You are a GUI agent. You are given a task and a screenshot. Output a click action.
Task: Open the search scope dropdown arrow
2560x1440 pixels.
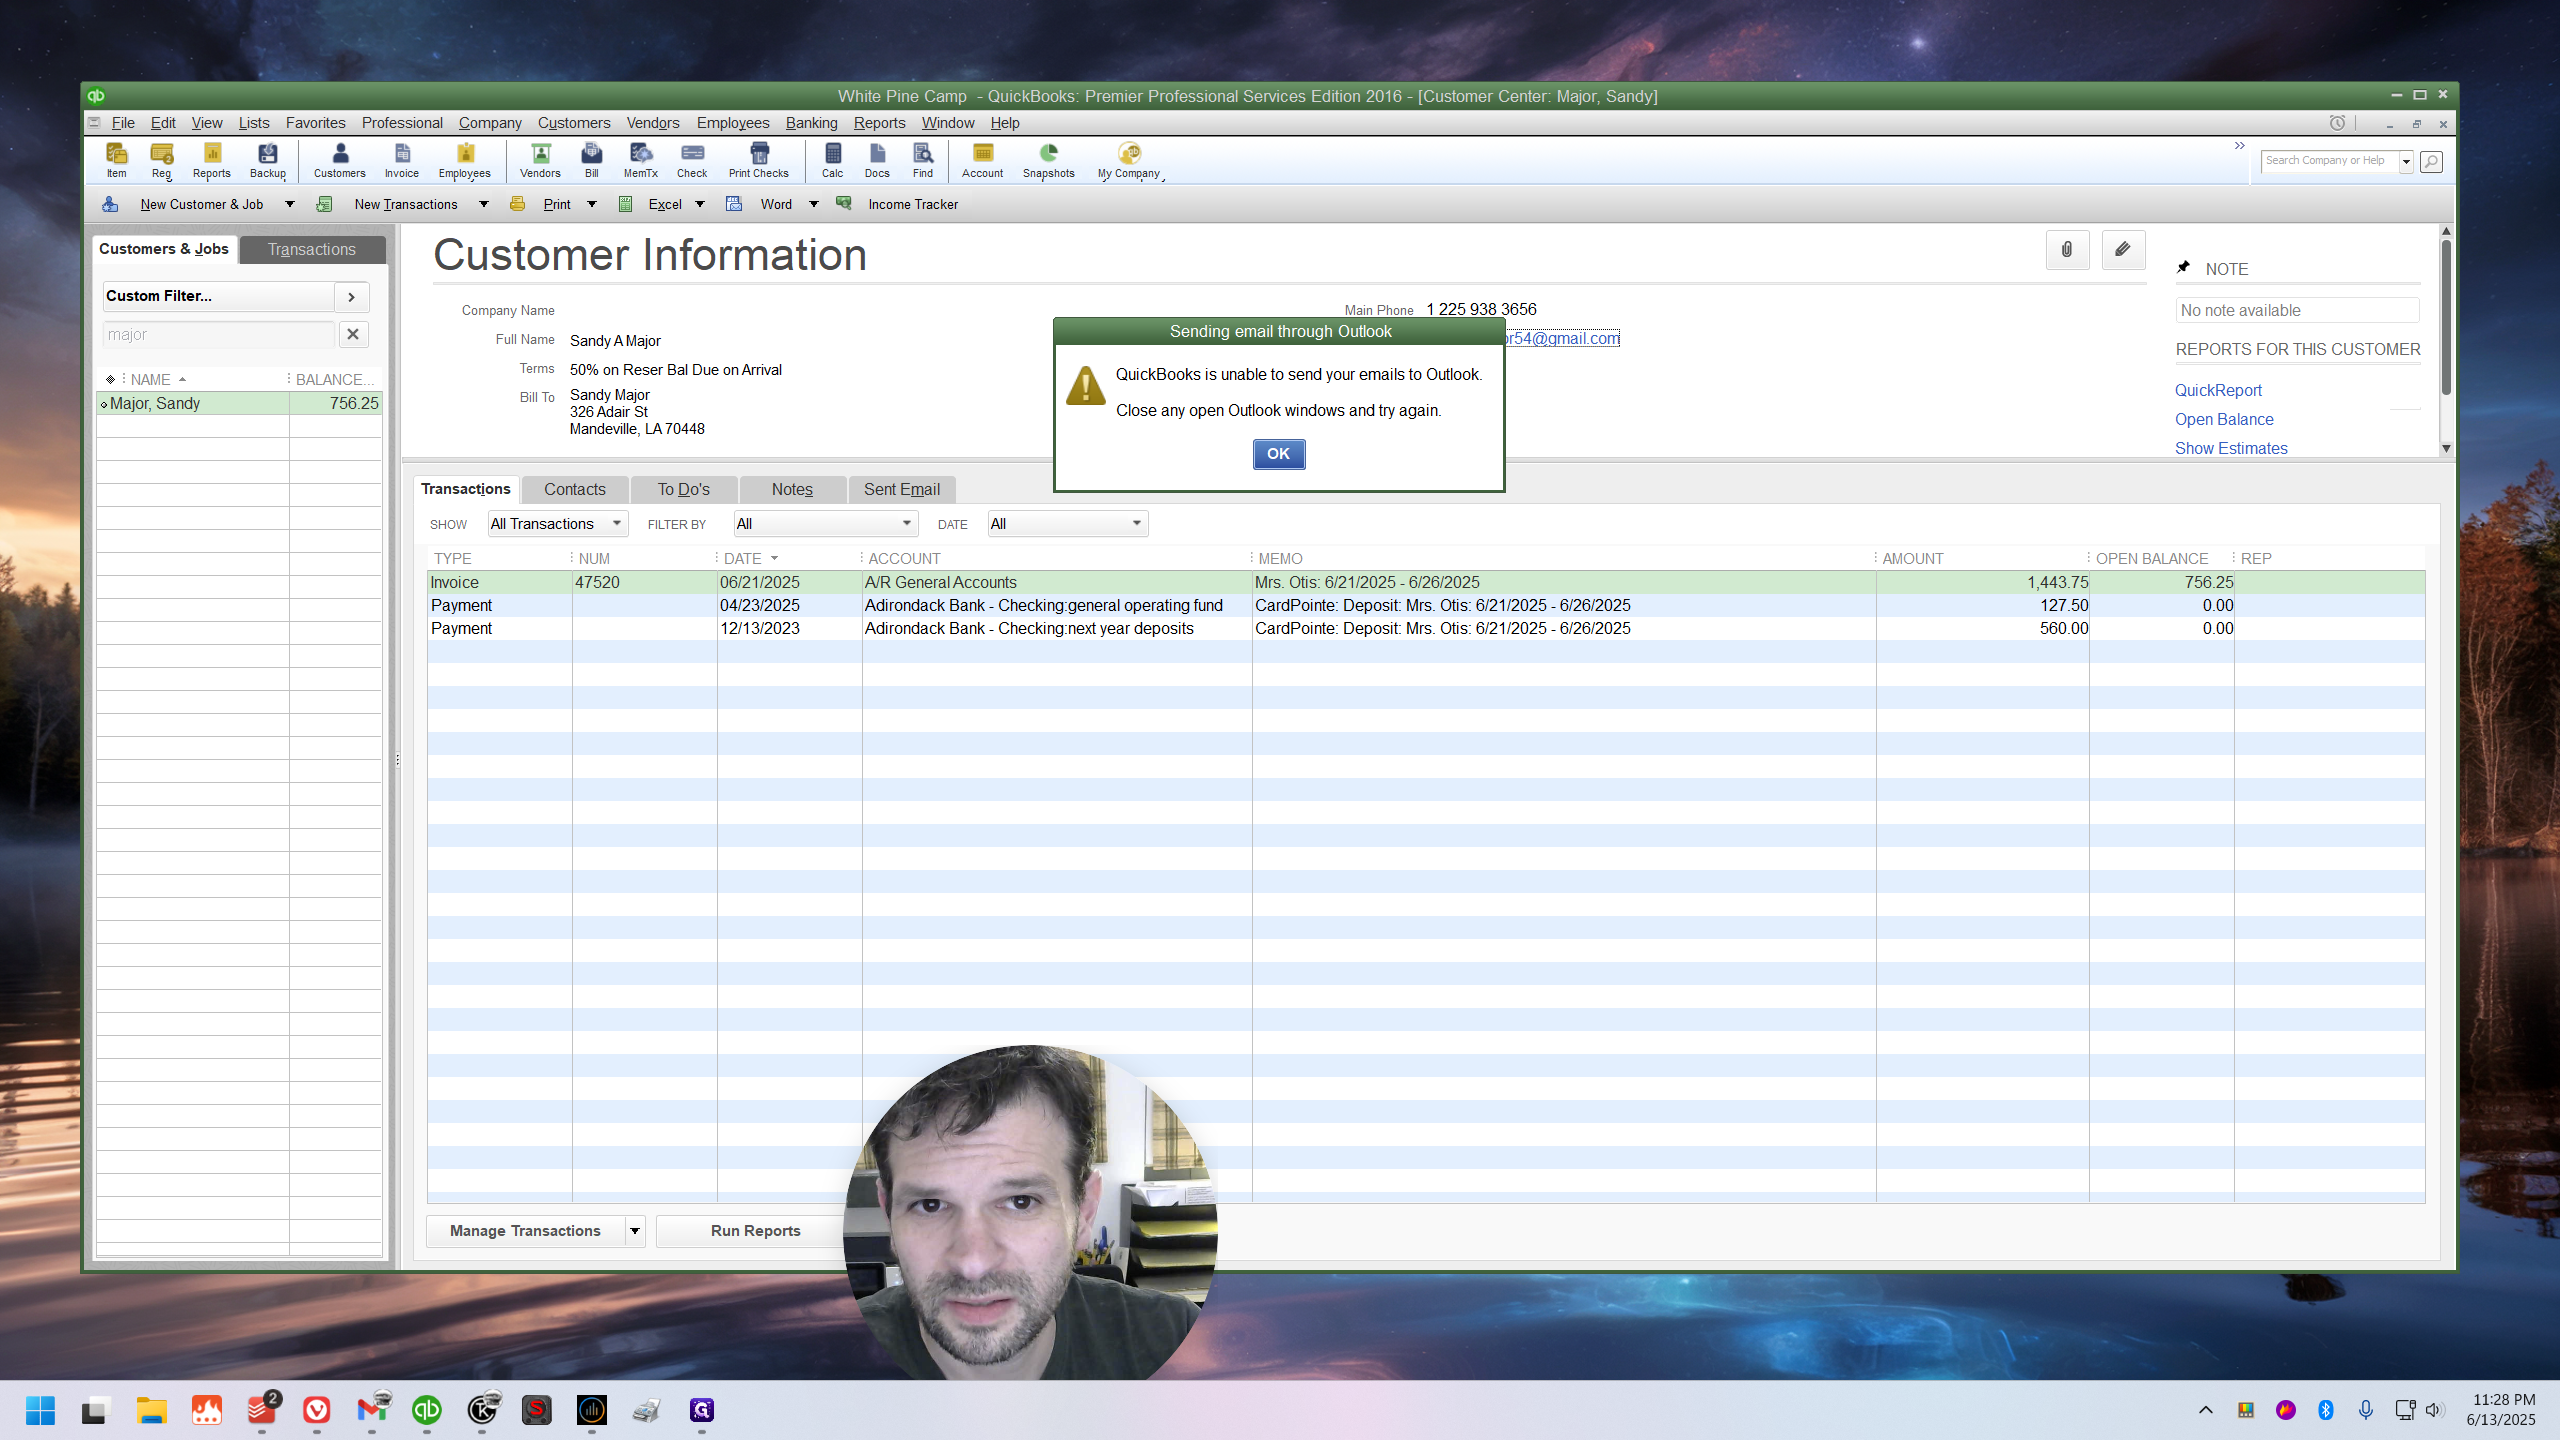pyautogui.click(x=2407, y=161)
